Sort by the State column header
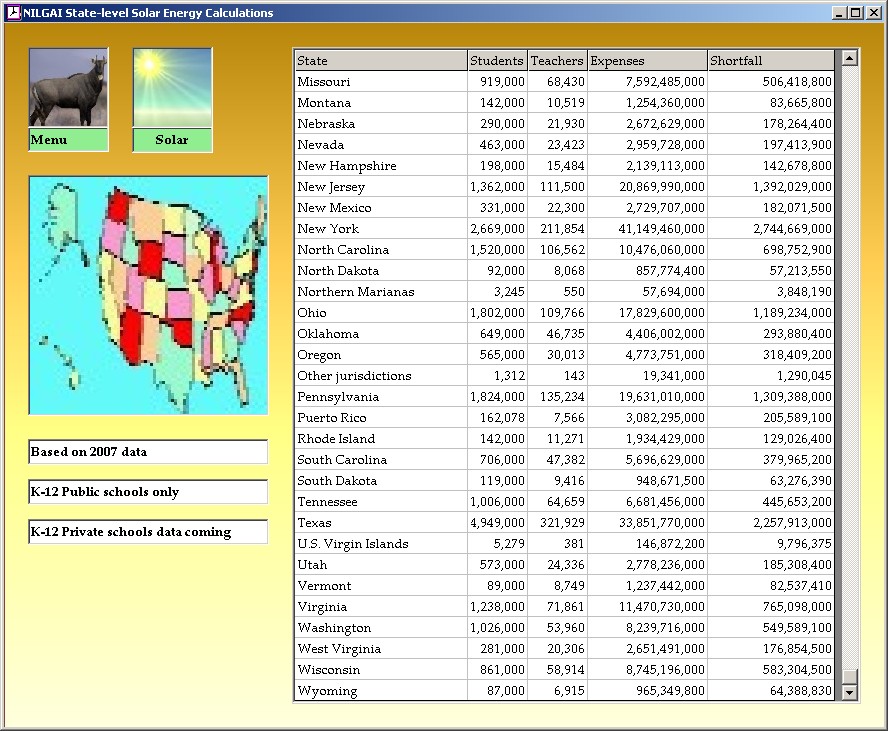888x731 pixels. click(x=380, y=61)
